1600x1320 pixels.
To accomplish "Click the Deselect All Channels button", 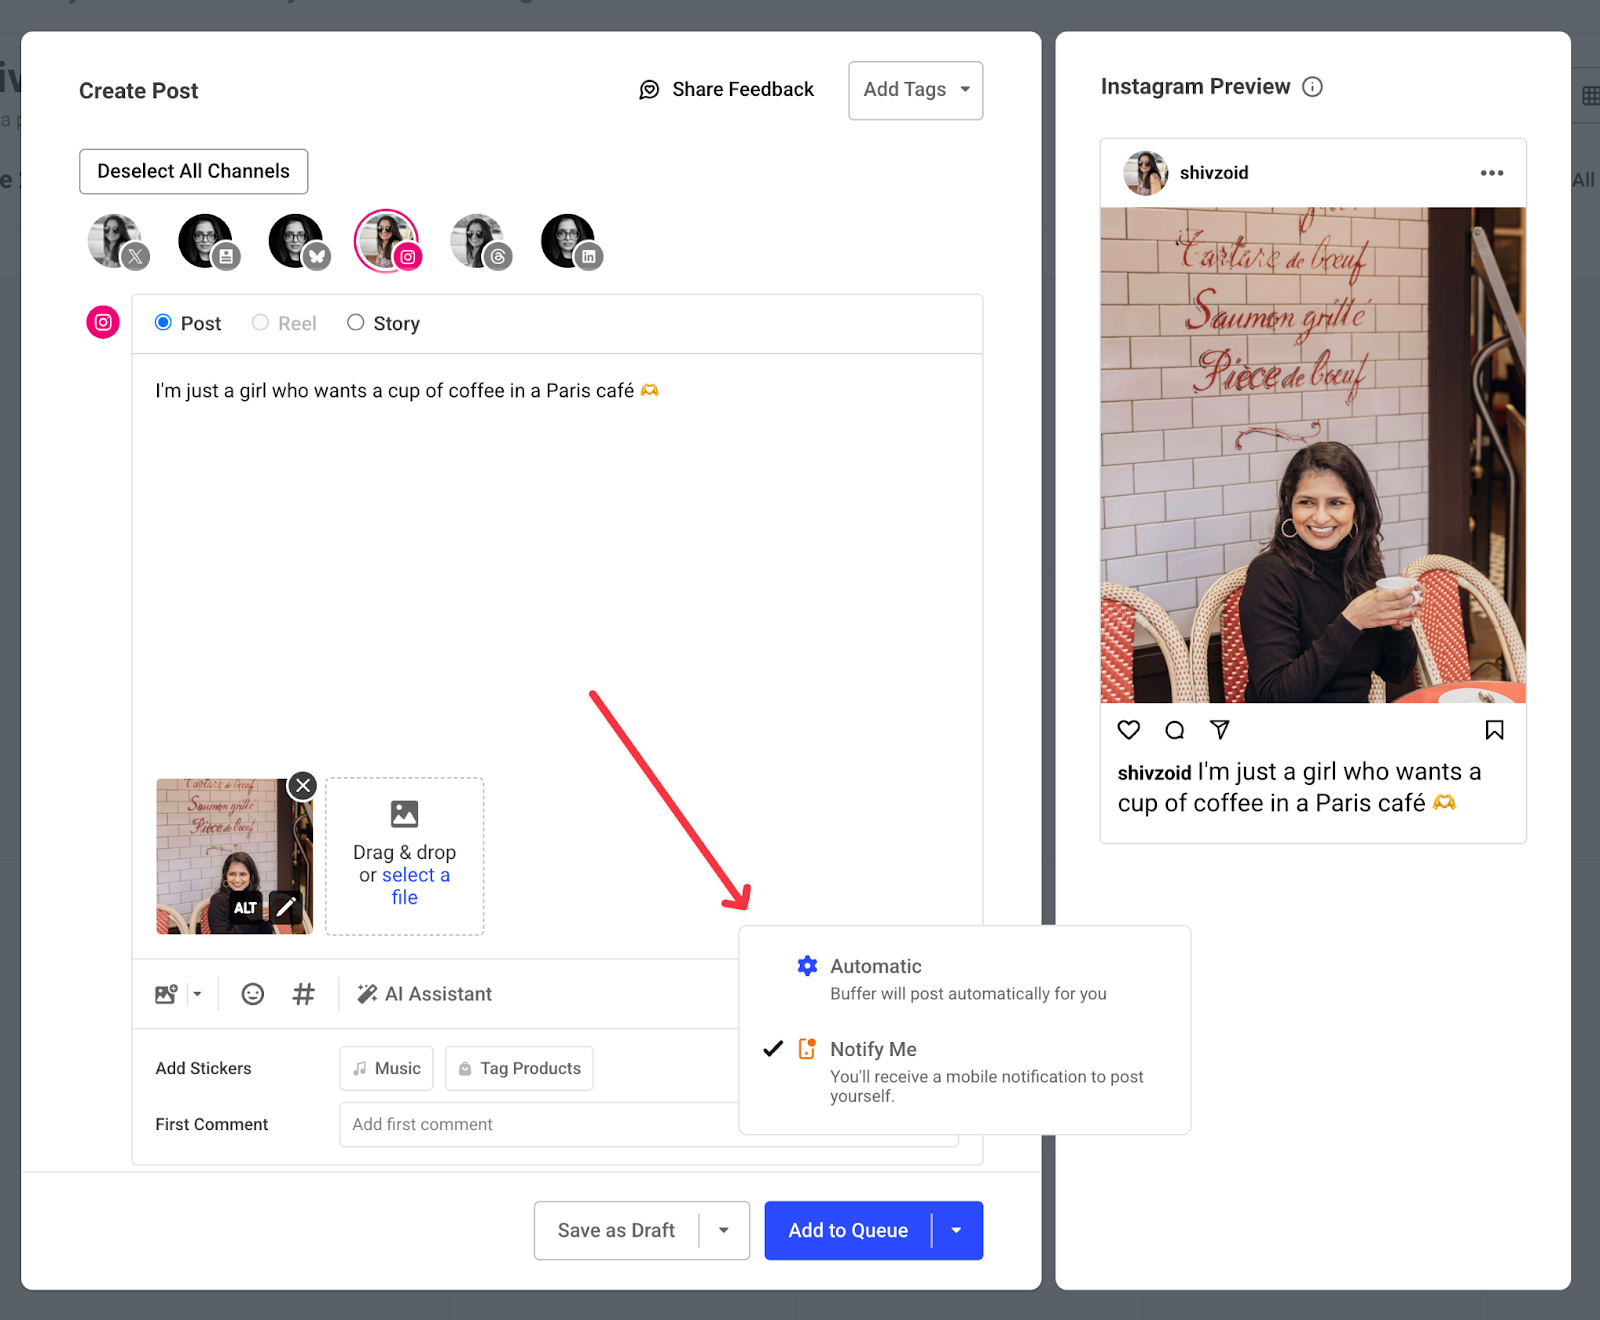I will point(192,171).
